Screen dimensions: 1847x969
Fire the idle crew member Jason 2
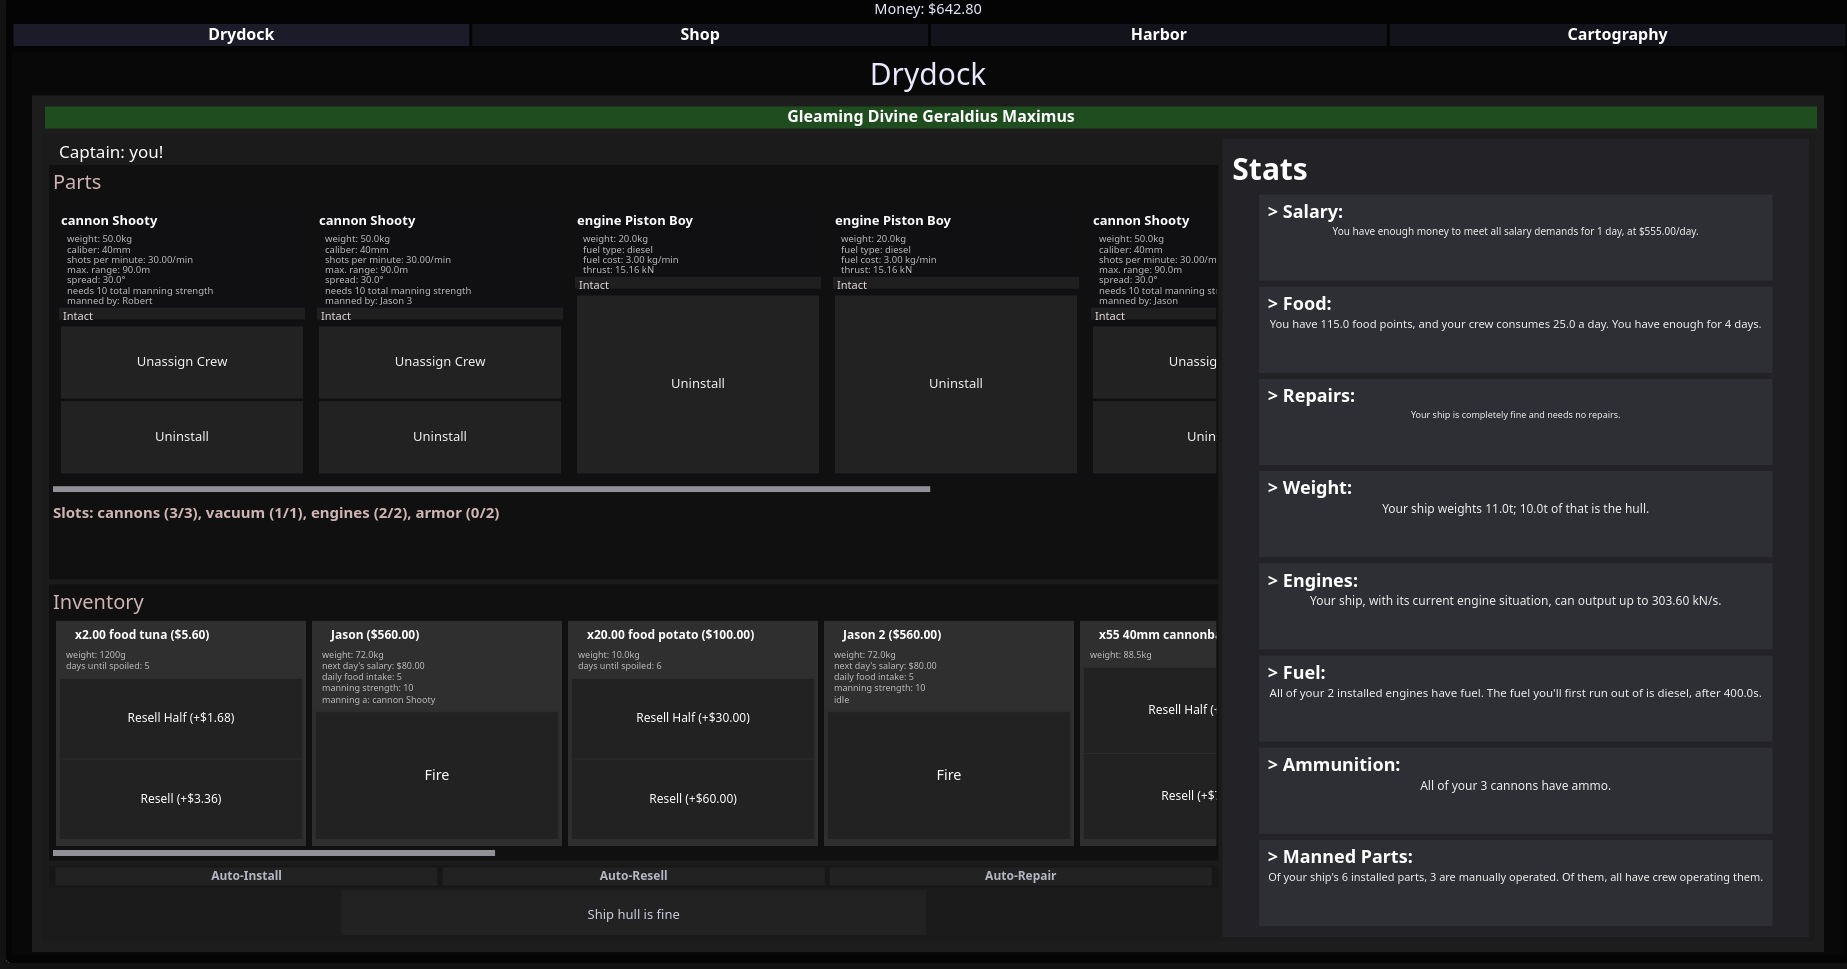[x=948, y=775]
